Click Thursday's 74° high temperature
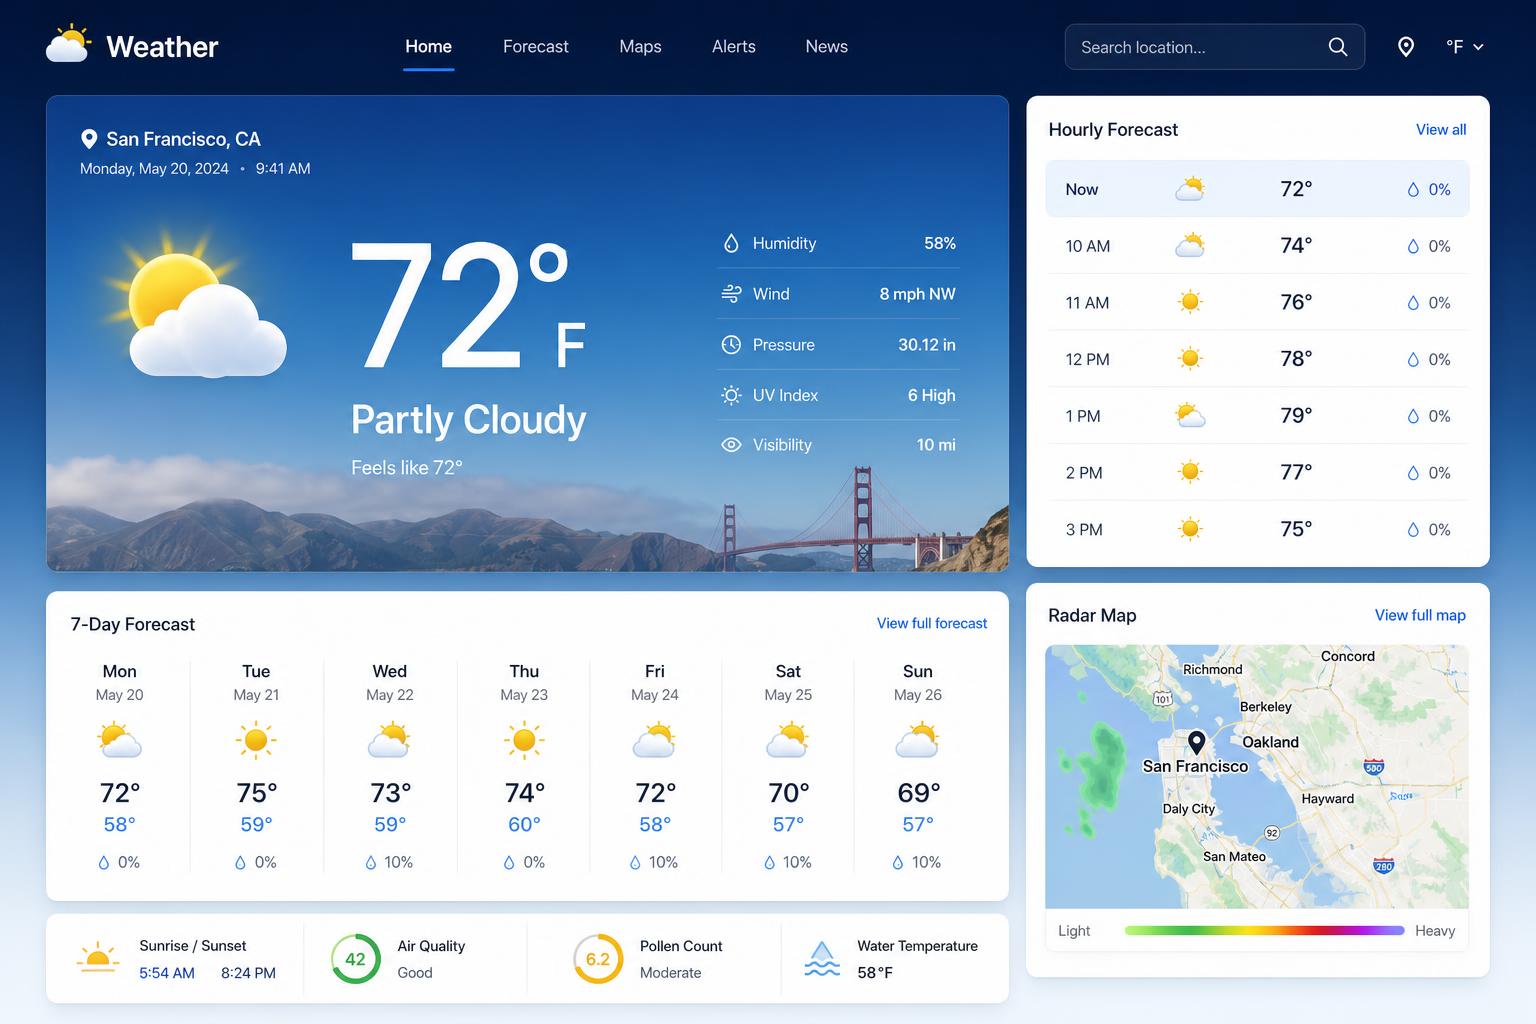Viewport: 1536px width, 1024px height. click(x=524, y=793)
